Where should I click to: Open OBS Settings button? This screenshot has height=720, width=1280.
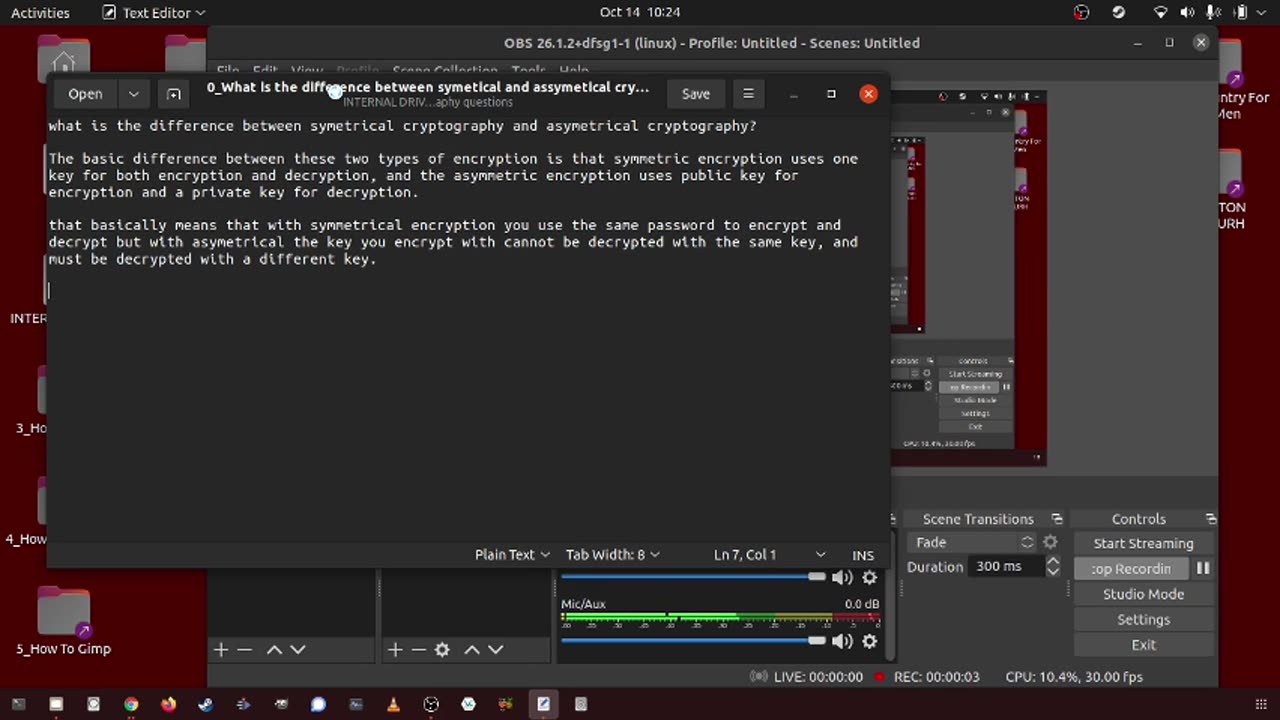coord(1143,619)
